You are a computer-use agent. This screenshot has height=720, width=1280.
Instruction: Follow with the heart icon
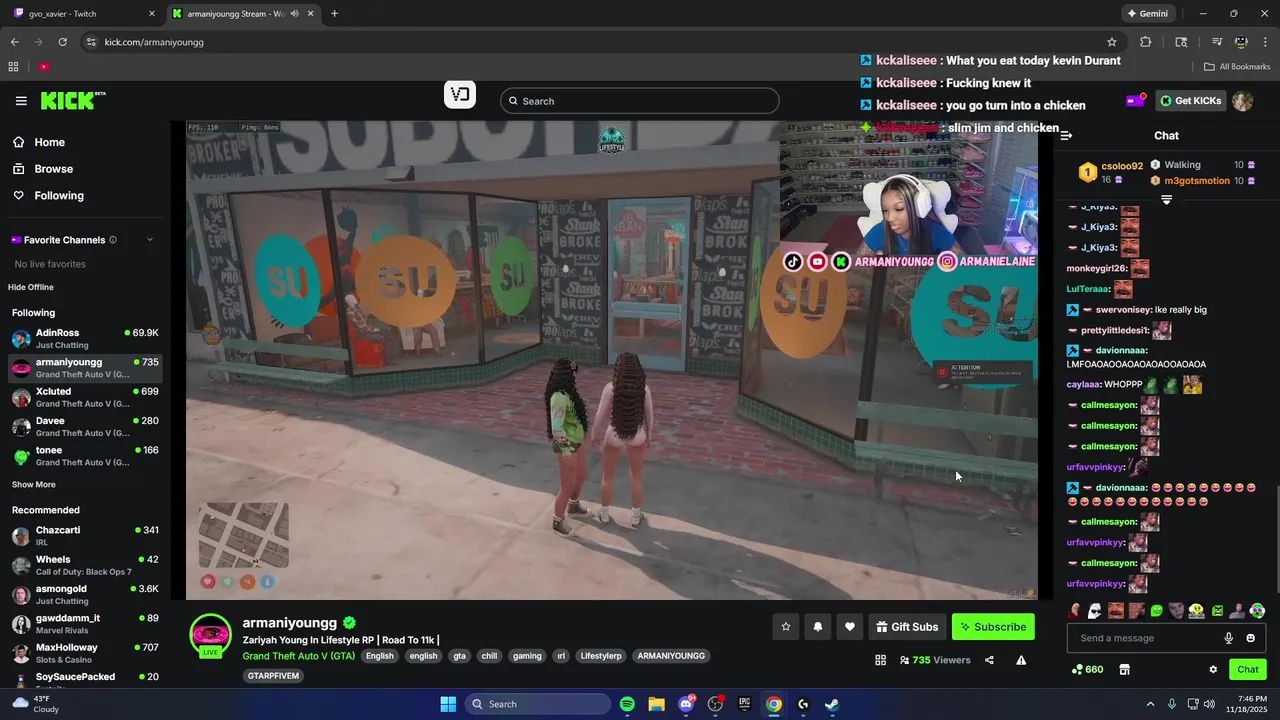[850, 627]
